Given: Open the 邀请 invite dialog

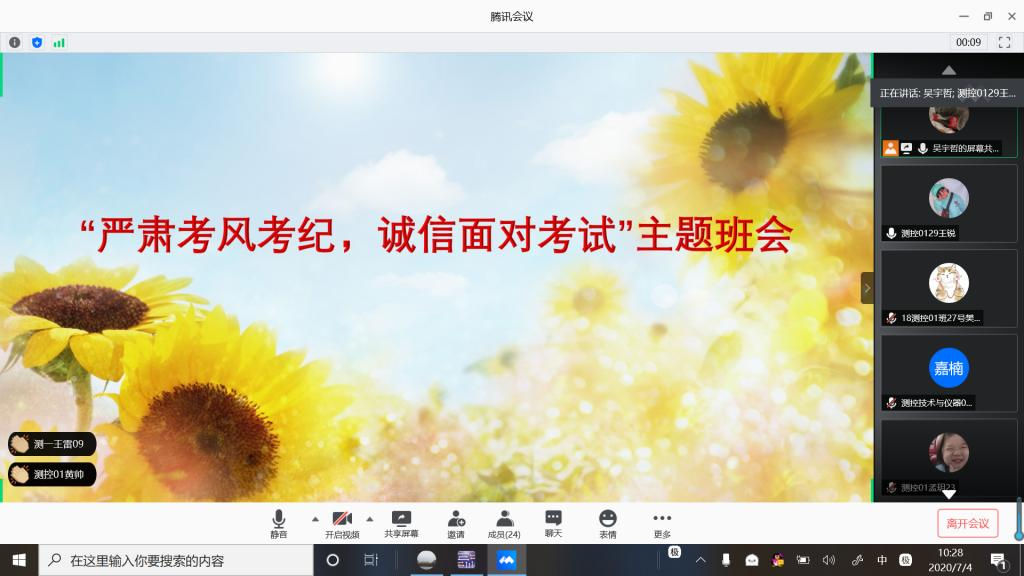Looking at the screenshot, I should point(456,524).
